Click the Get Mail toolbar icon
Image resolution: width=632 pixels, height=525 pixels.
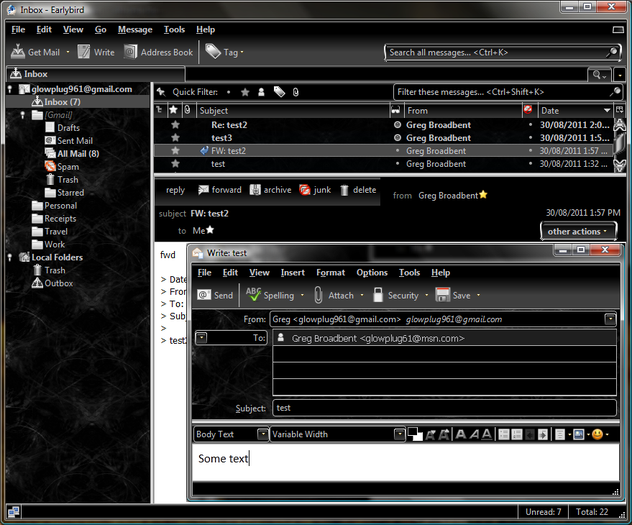coord(18,52)
